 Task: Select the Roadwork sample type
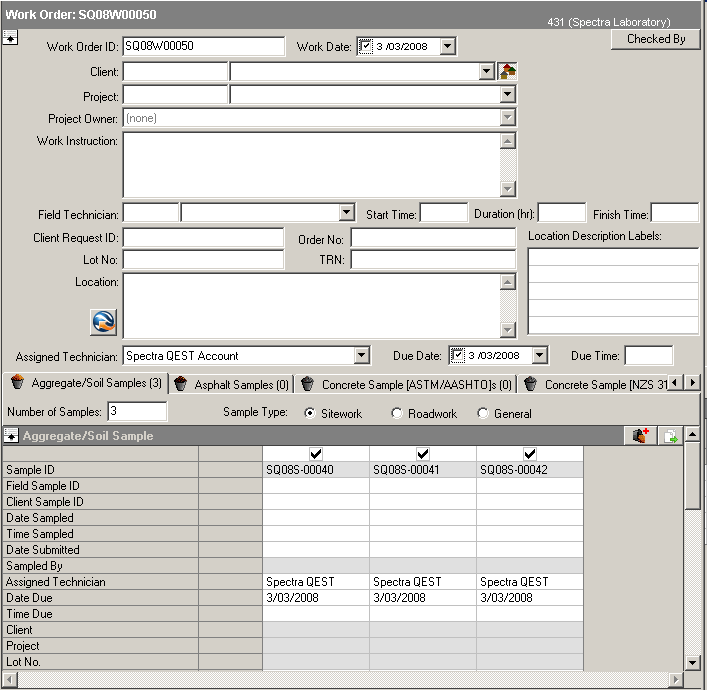[x=397, y=413]
